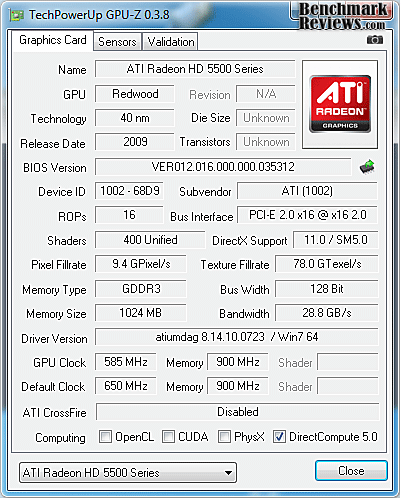Image resolution: width=401 pixels, height=499 pixels.
Task: Click the GPU Clock row Memory 900 MHz field
Action: pos(238,362)
